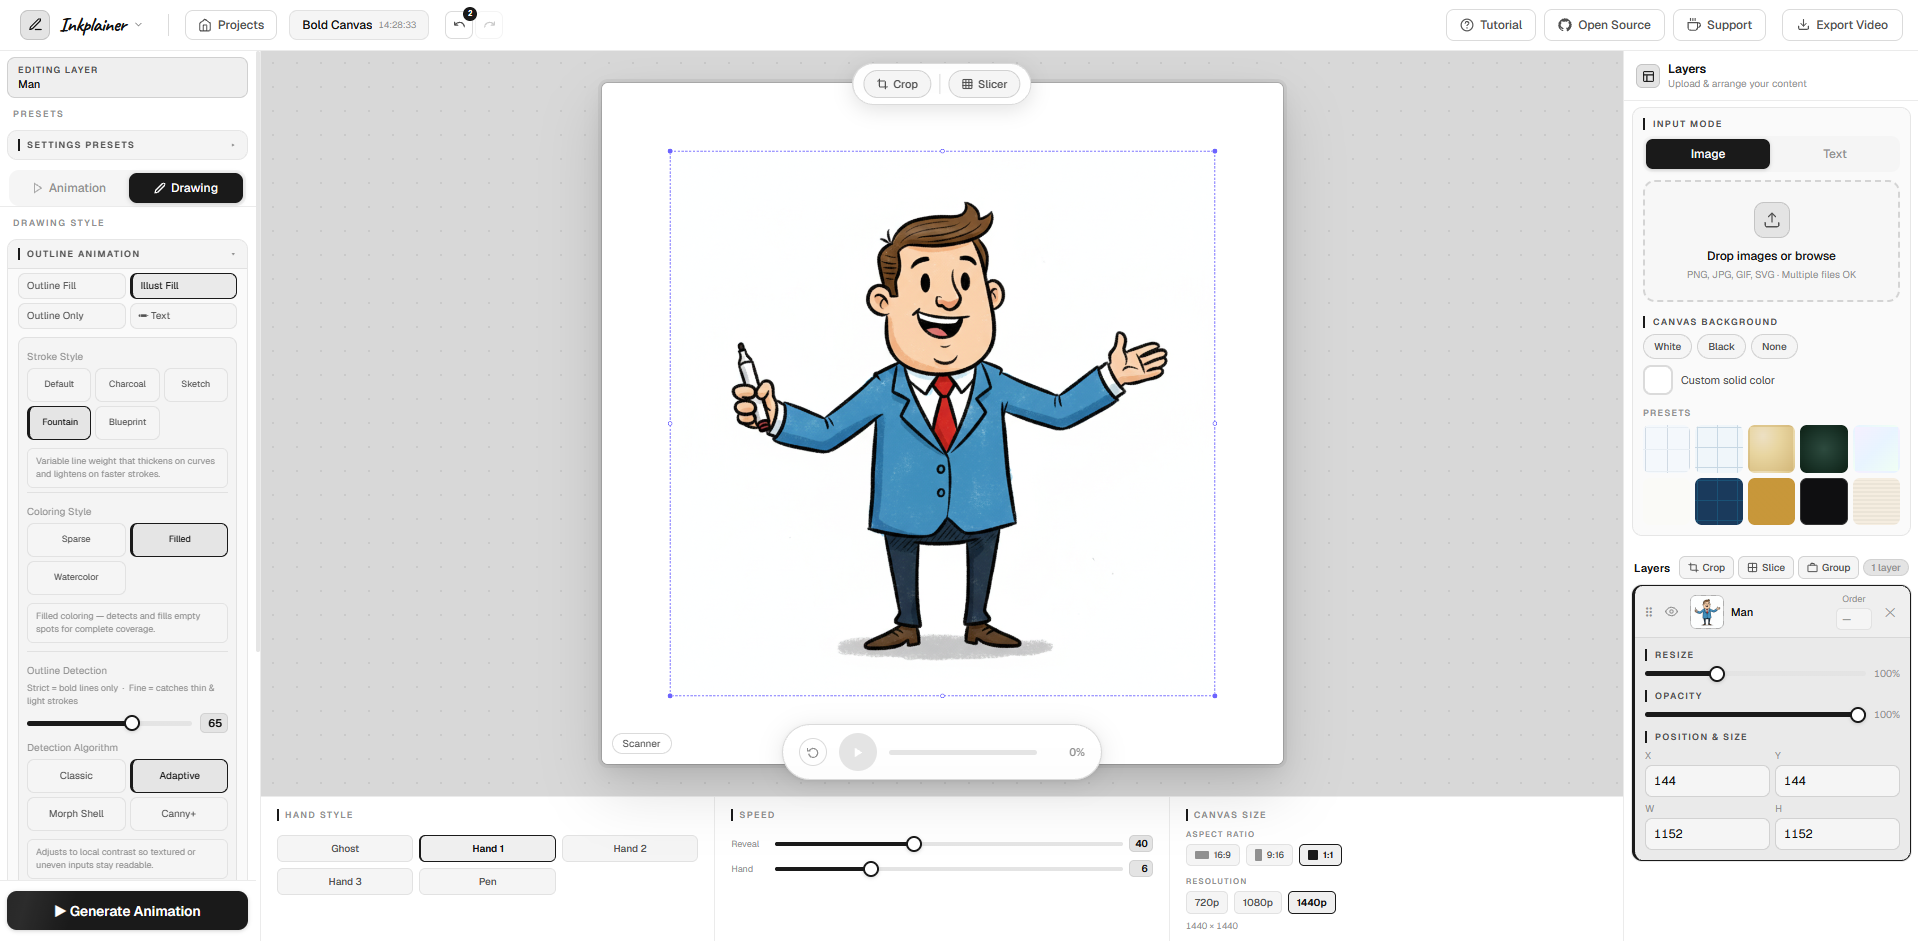Click the upload icon in drop zone
The image size is (1918, 941).
click(1771, 220)
